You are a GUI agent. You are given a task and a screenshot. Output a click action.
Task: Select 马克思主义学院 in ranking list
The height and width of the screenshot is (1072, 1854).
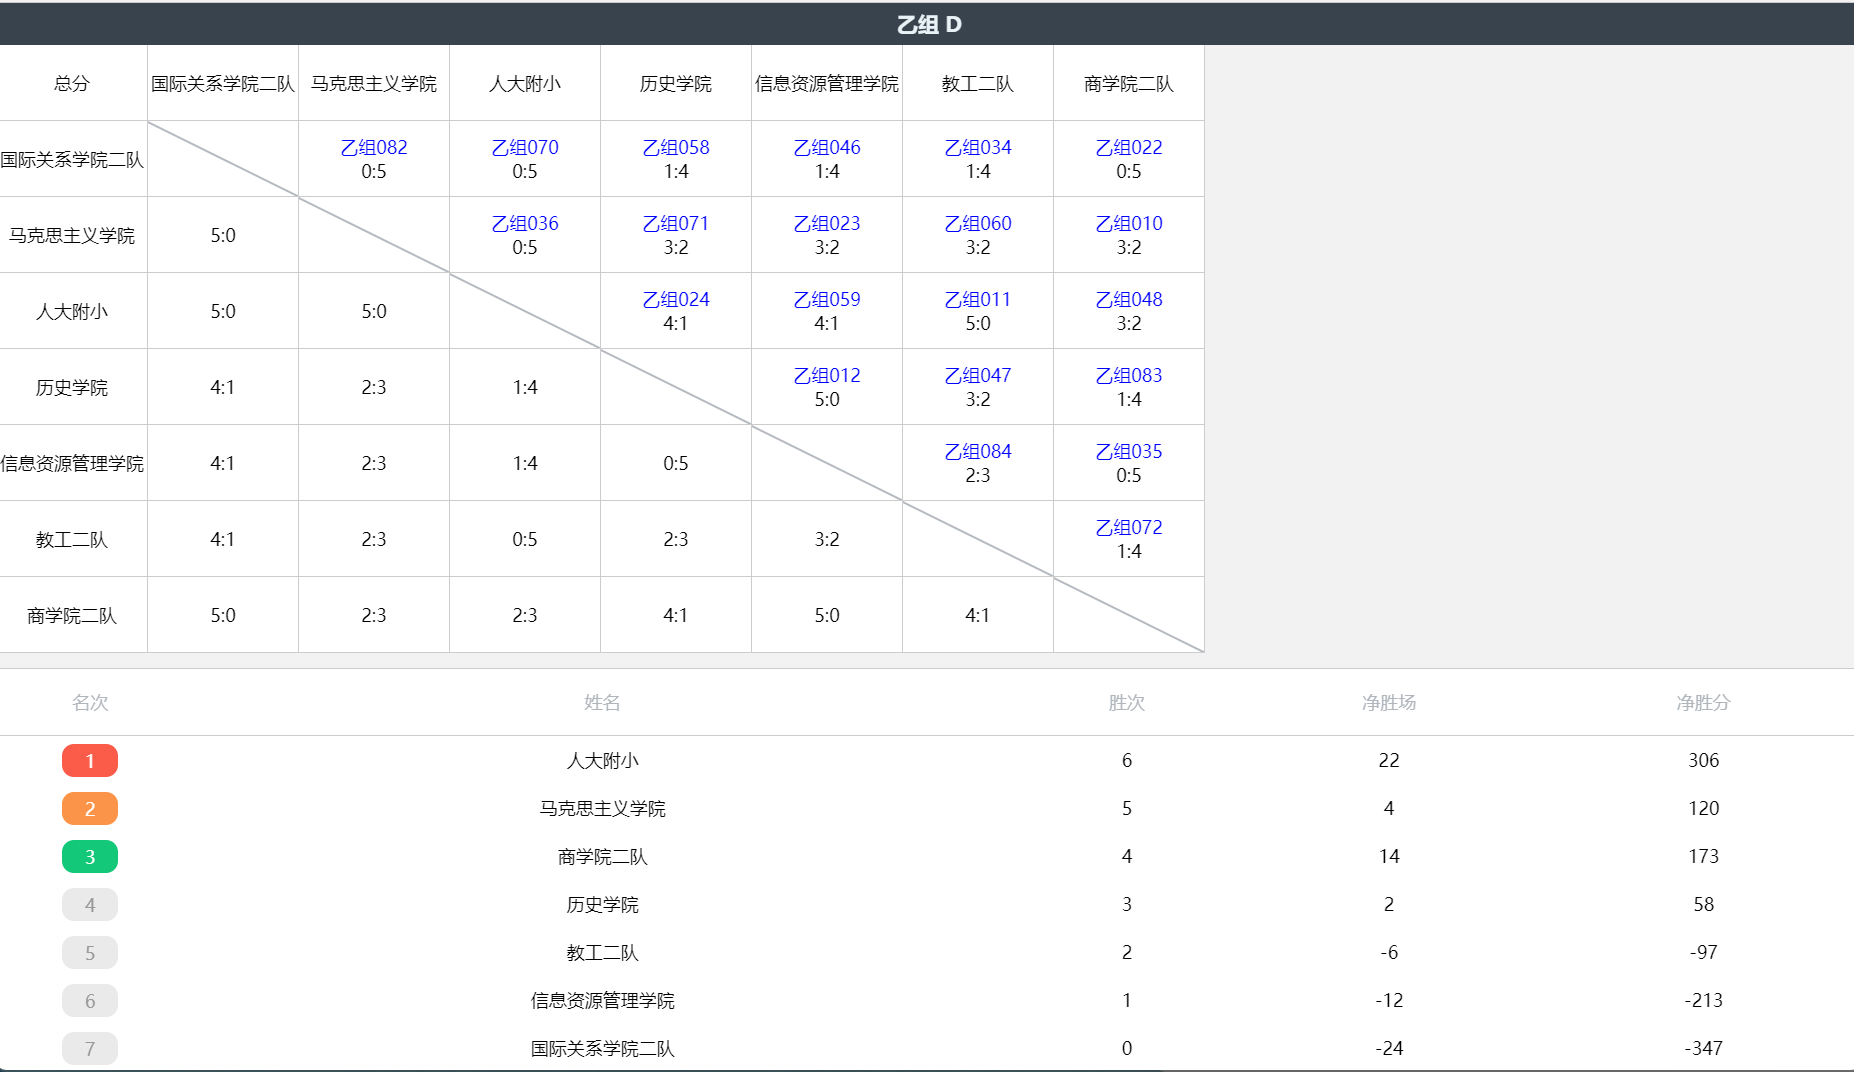pos(602,808)
